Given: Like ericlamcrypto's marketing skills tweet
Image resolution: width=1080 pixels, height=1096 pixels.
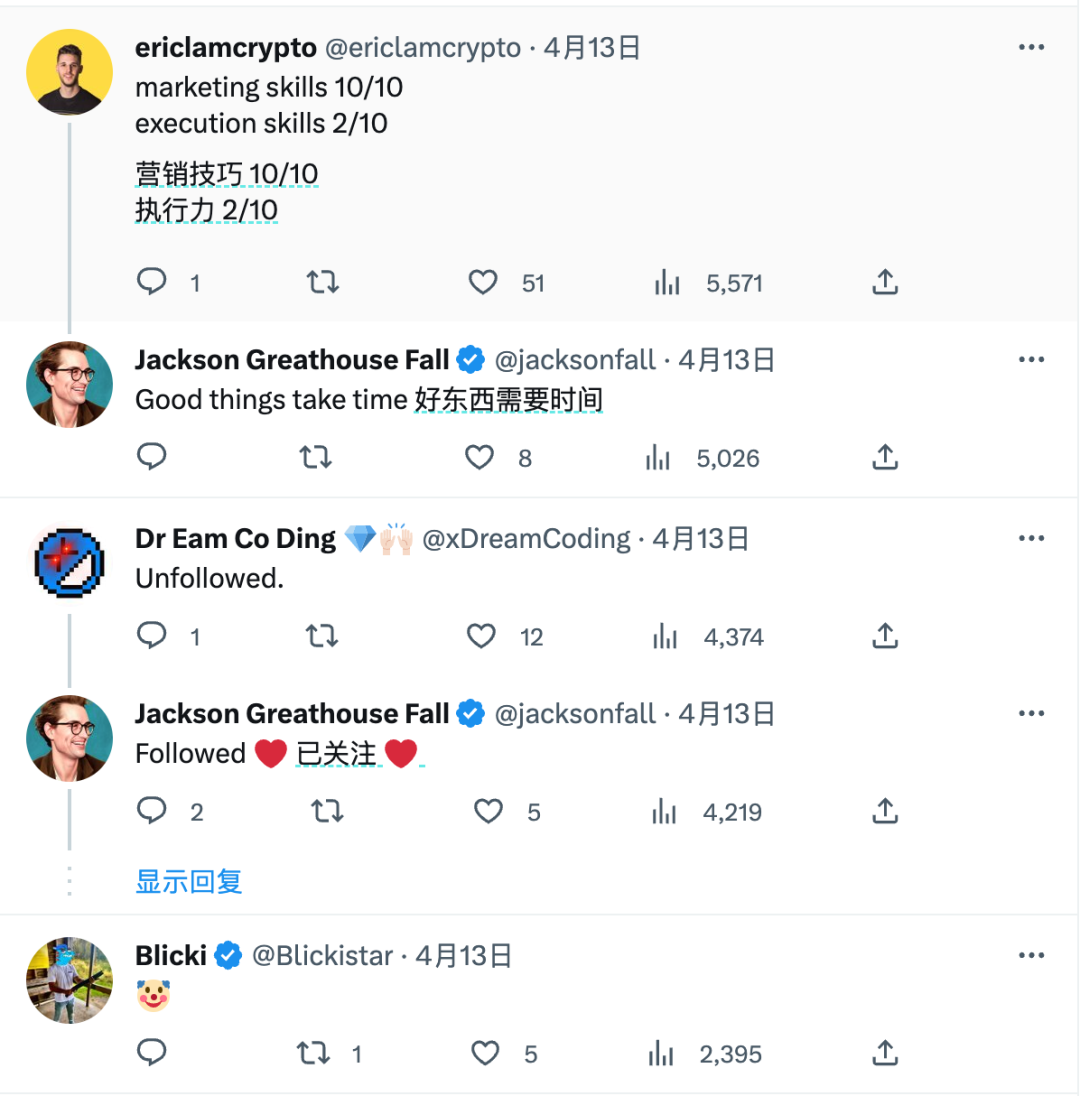Looking at the screenshot, I should pyautogui.click(x=483, y=282).
